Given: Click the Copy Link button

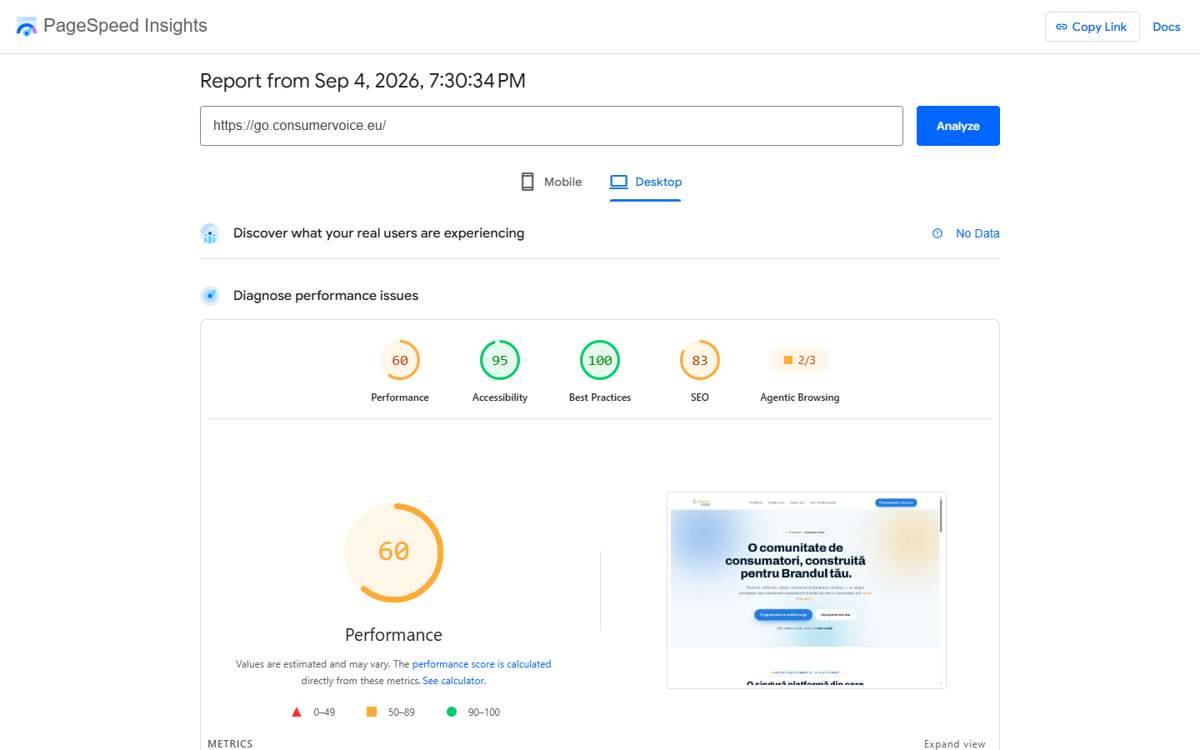Looking at the screenshot, I should coord(1092,27).
